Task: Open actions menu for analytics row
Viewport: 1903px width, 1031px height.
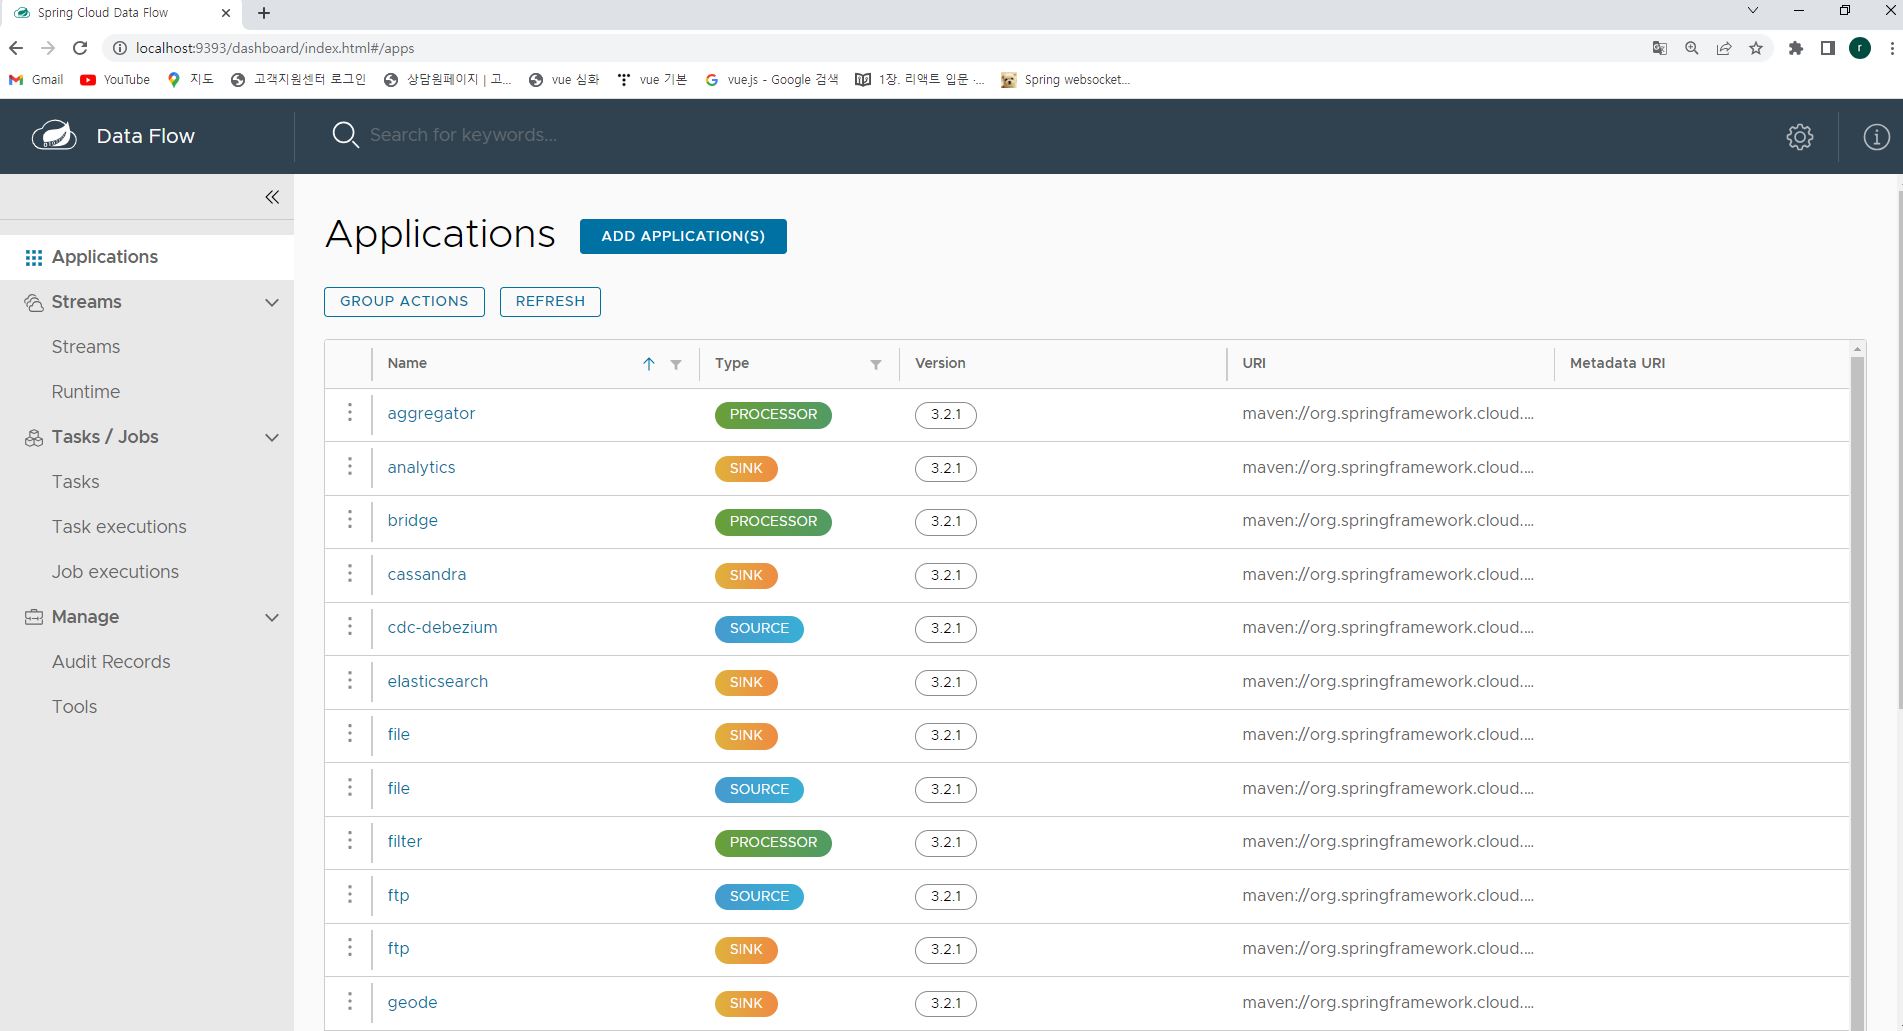Action: tap(349, 467)
